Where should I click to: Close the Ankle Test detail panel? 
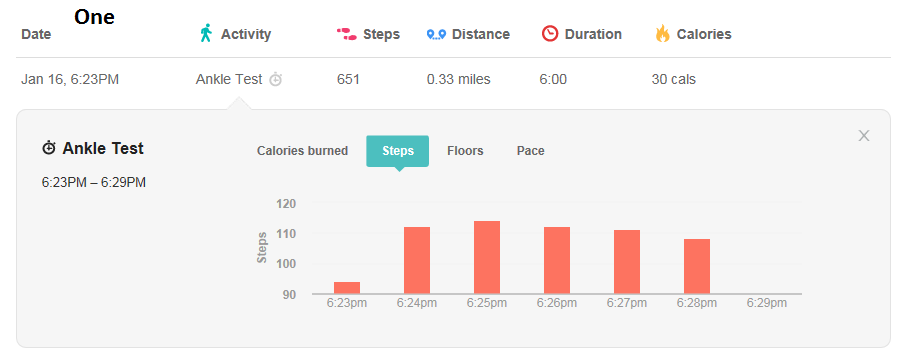(864, 136)
